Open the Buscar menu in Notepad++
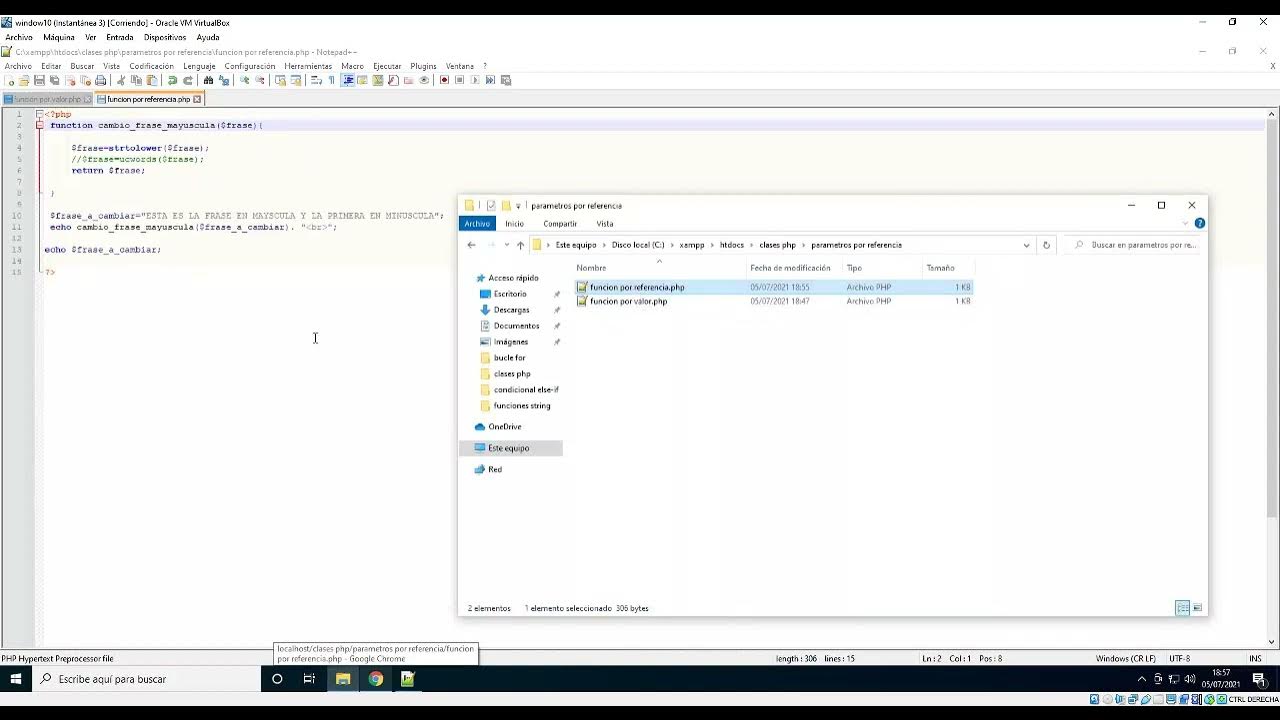The image size is (1280, 720). pyautogui.click(x=82, y=66)
